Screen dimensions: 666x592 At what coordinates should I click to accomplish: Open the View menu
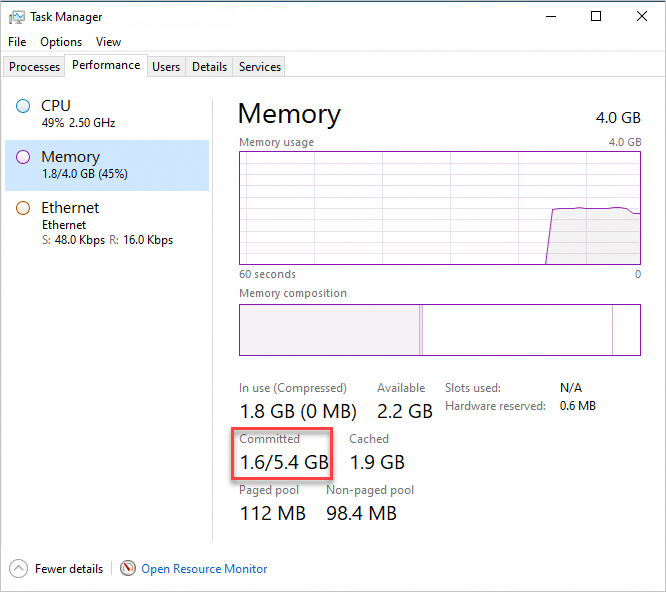pos(108,42)
